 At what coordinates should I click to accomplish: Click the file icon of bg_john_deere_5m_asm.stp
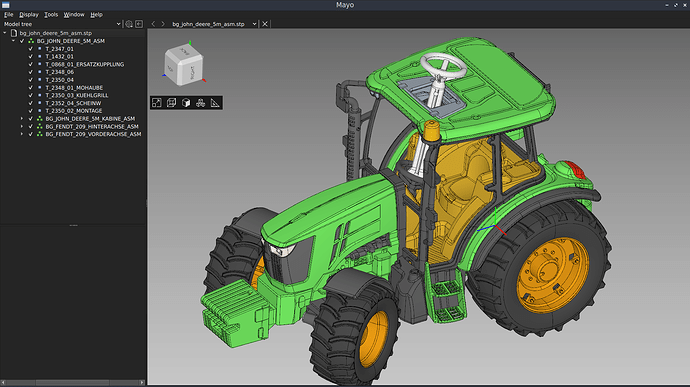click(14, 33)
